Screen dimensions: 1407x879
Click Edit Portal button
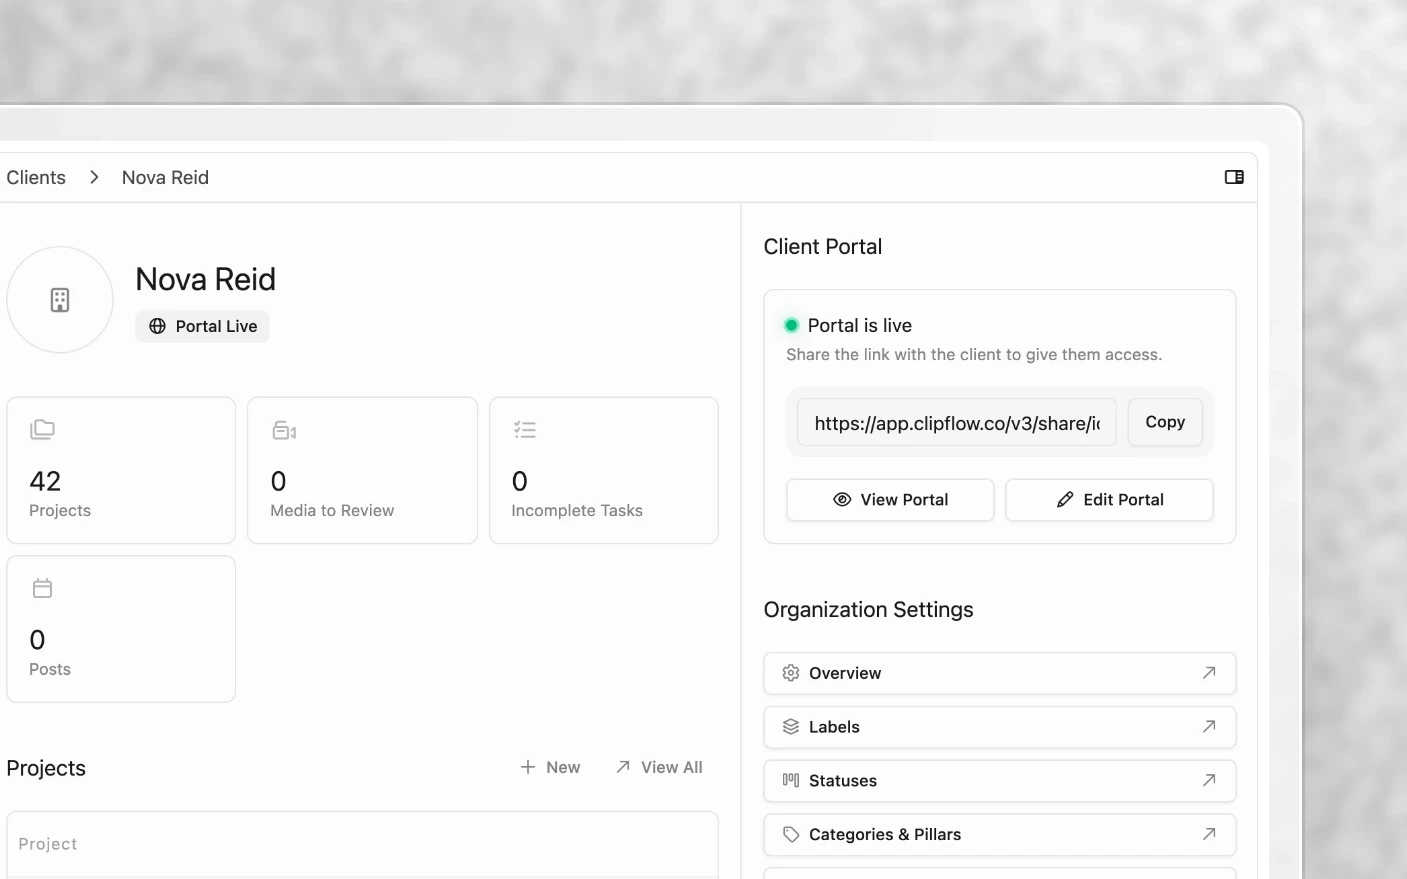pyautogui.click(x=1109, y=500)
